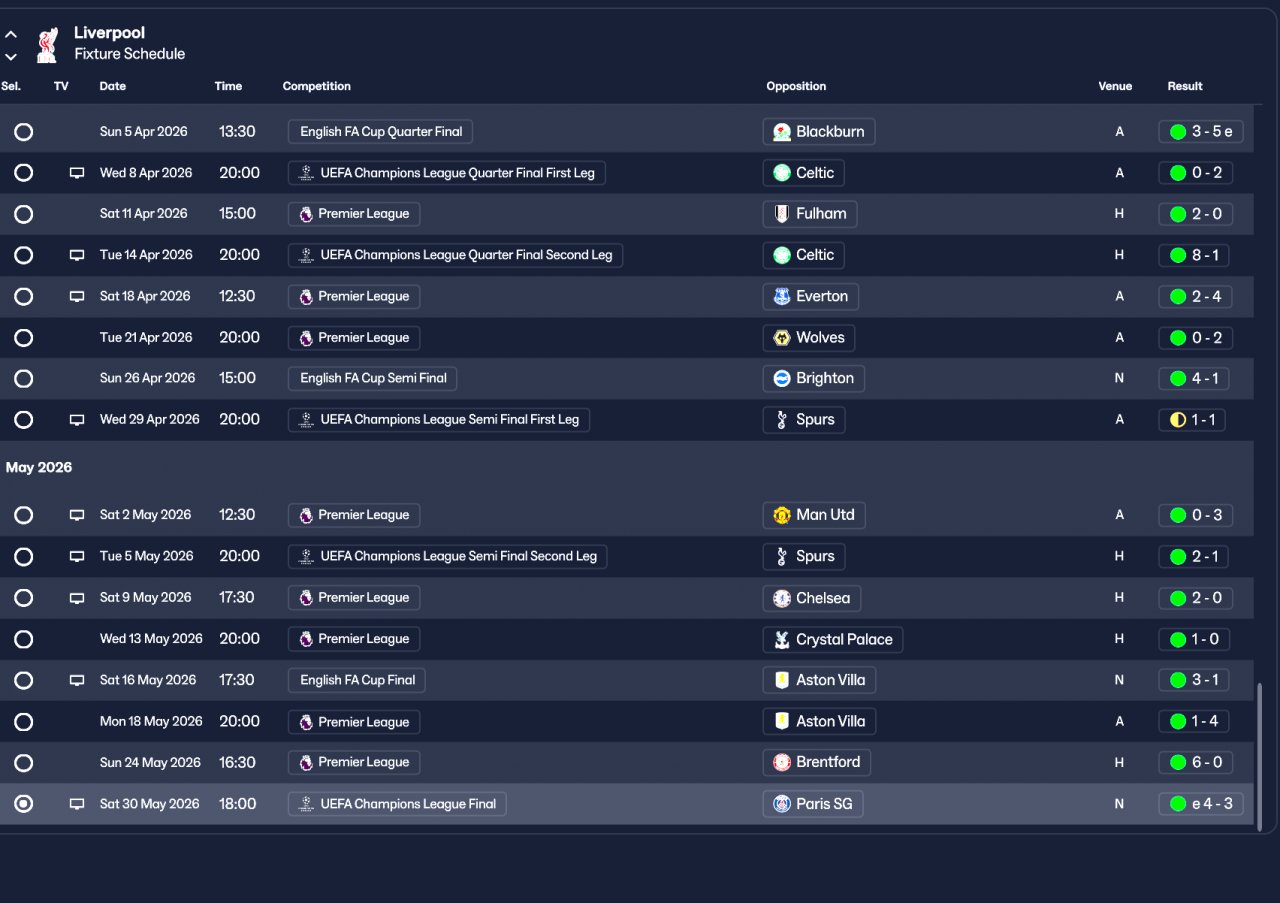Select the radio button for Wed 8 Apr 2026
Viewport: 1280px width, 903px height.
click(24, 173)
